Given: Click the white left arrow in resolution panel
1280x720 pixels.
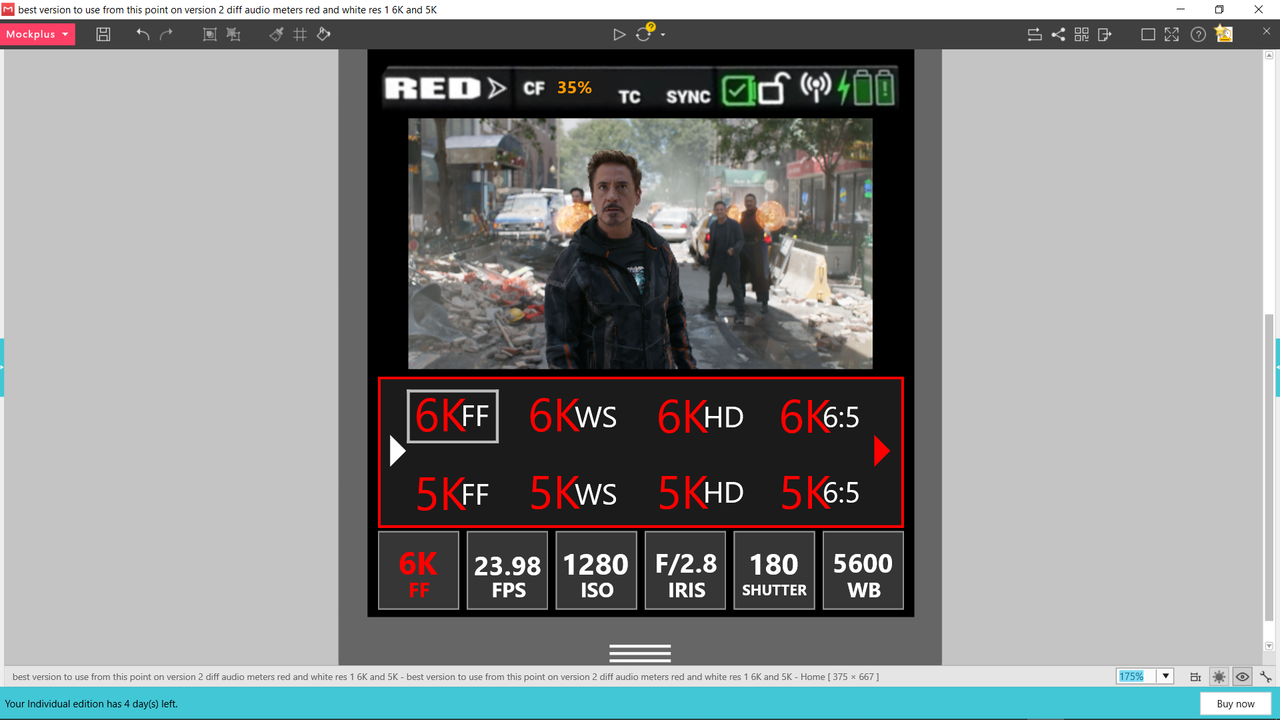Looking at the screenshot, I should tap(397, 451).
